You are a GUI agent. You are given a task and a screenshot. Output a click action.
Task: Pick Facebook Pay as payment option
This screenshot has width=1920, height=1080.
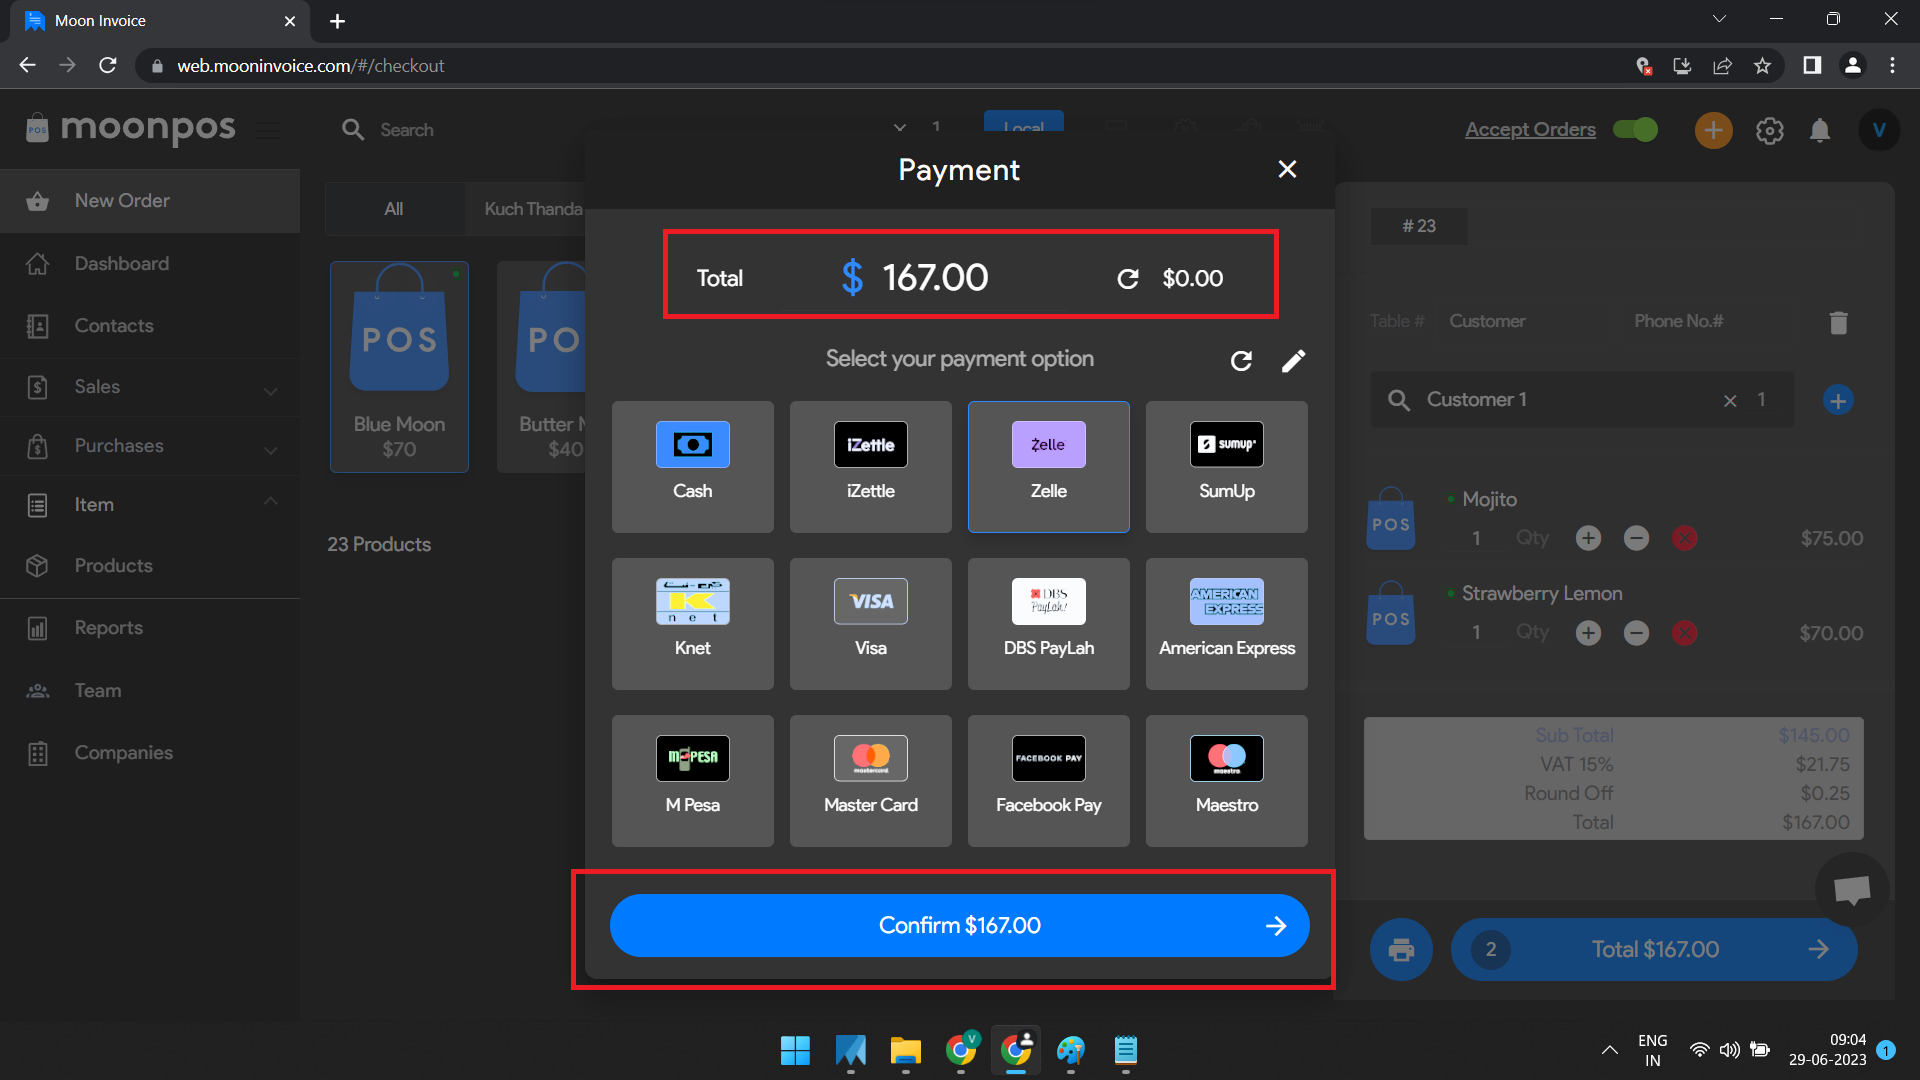coord(1048,780)
